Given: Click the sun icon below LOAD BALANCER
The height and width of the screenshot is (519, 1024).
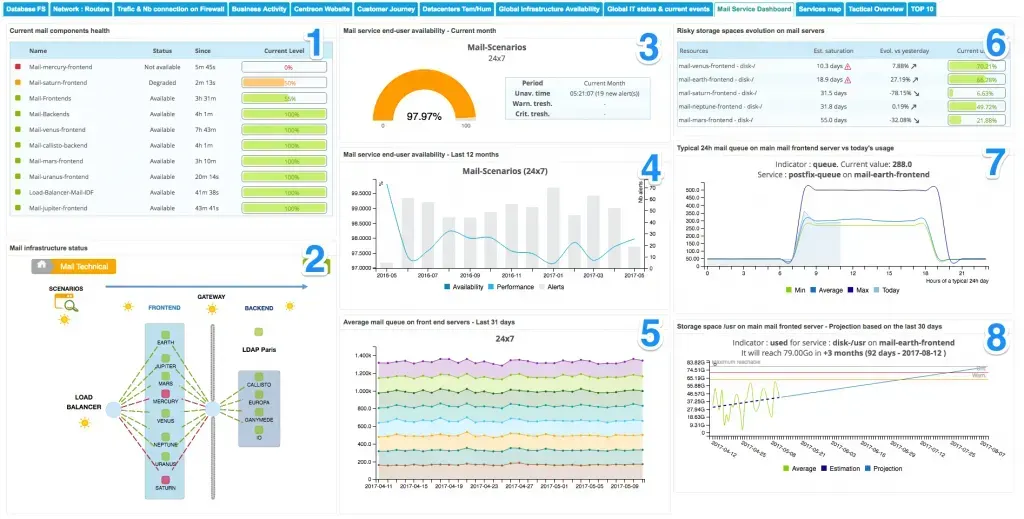Looking at the screenshot, I should tap(84, 423).
